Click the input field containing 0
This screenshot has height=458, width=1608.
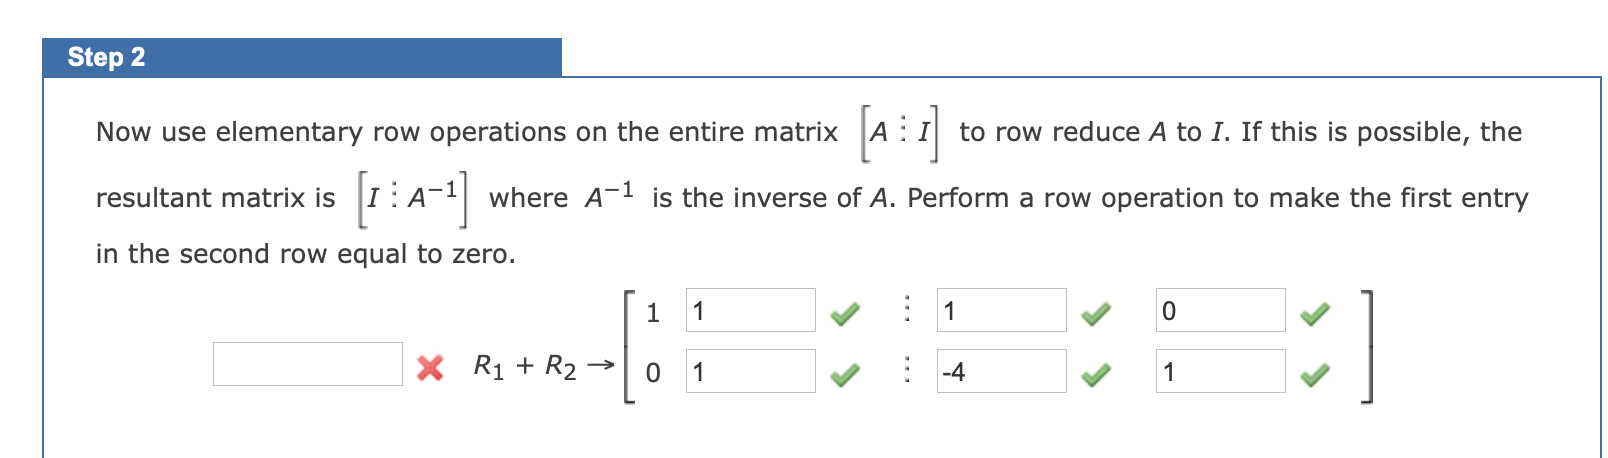1221,310
